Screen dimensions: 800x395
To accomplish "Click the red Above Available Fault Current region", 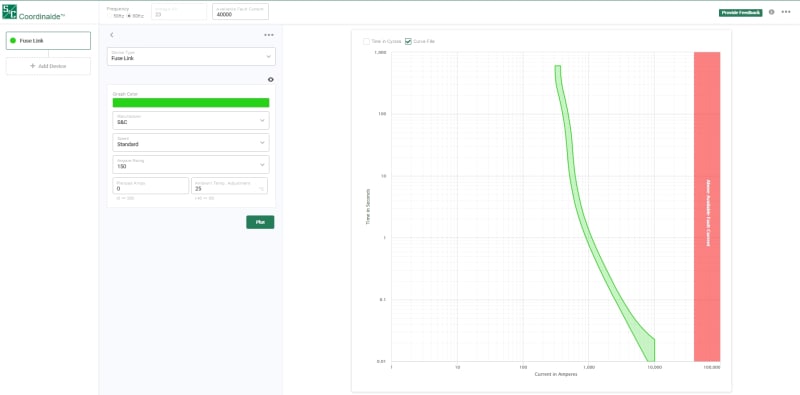I will (x=707, y=207).
